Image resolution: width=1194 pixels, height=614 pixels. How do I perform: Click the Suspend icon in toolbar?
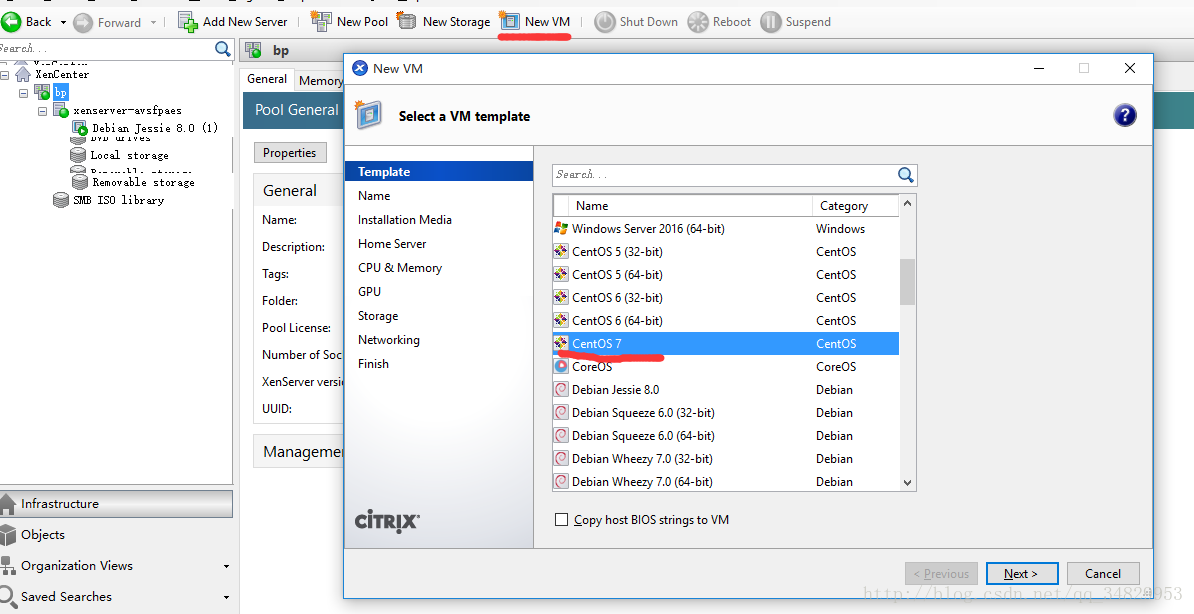[770, 22]
